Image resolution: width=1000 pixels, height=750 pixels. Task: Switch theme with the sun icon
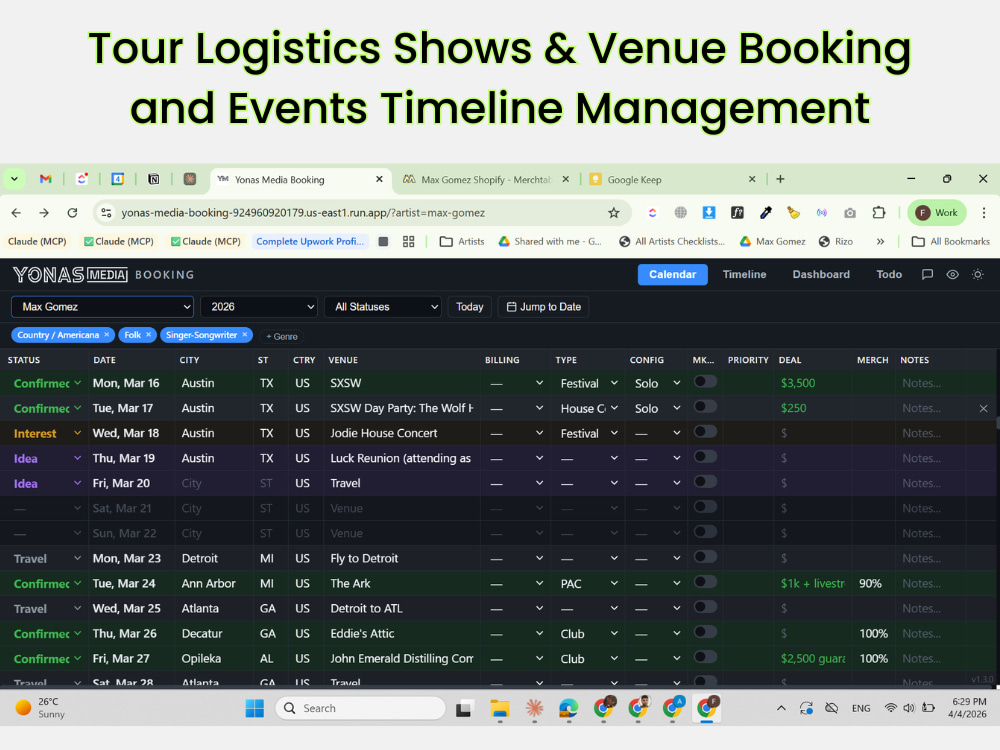click(977, 274)
